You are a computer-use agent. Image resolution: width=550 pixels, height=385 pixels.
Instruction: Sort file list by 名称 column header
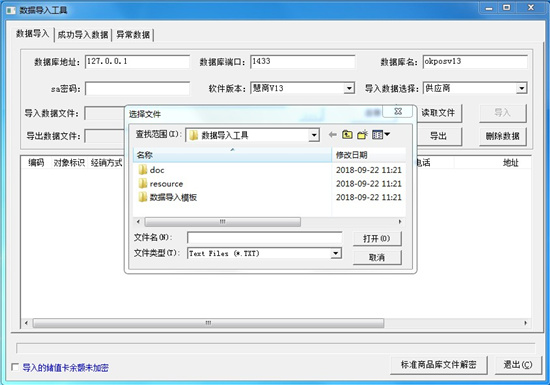(232, 155)
